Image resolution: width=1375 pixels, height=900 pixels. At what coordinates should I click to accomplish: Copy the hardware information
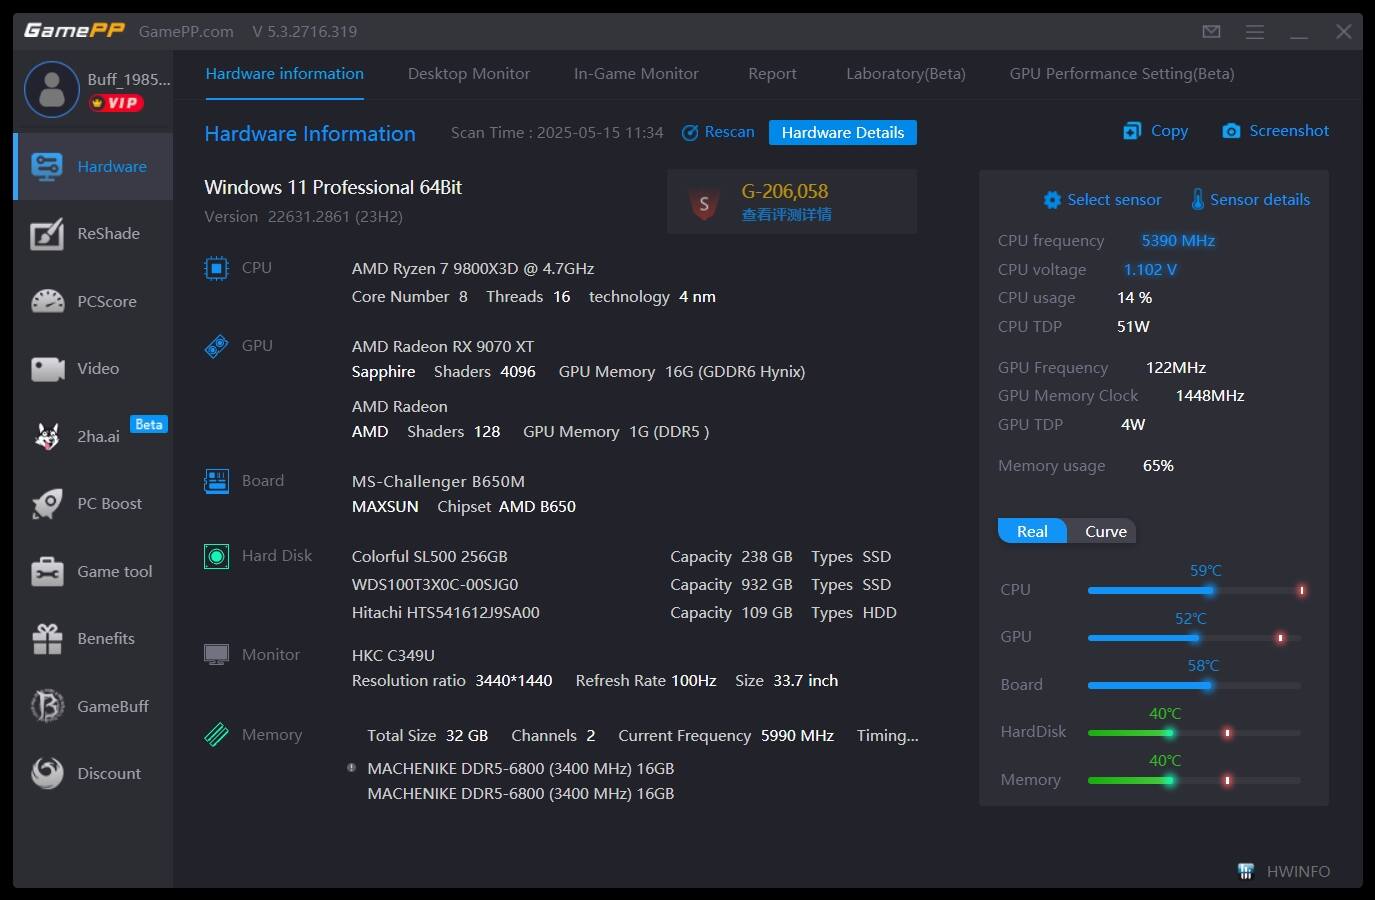click(1156, 131)
